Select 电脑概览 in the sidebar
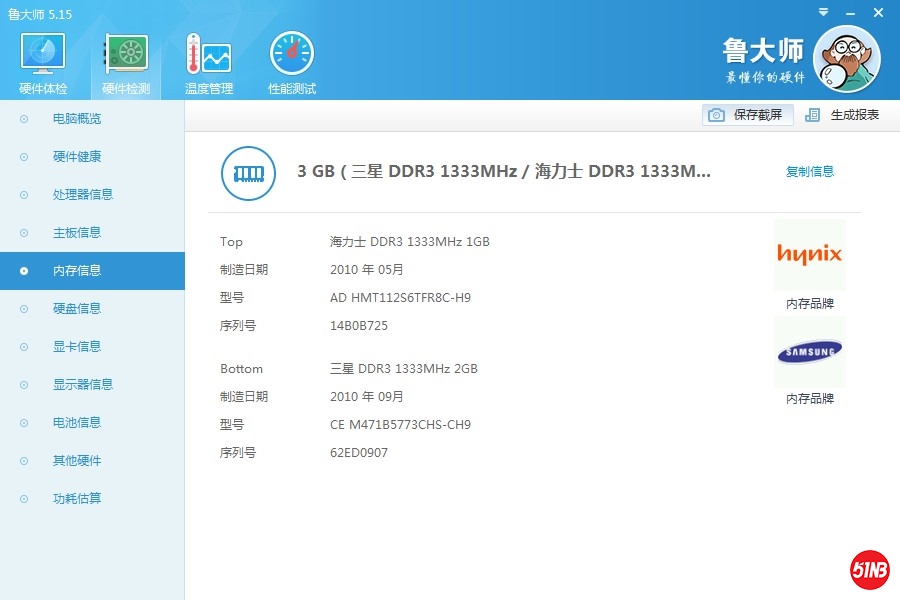This screenshot has width=900, height=600. coord(77,119)
